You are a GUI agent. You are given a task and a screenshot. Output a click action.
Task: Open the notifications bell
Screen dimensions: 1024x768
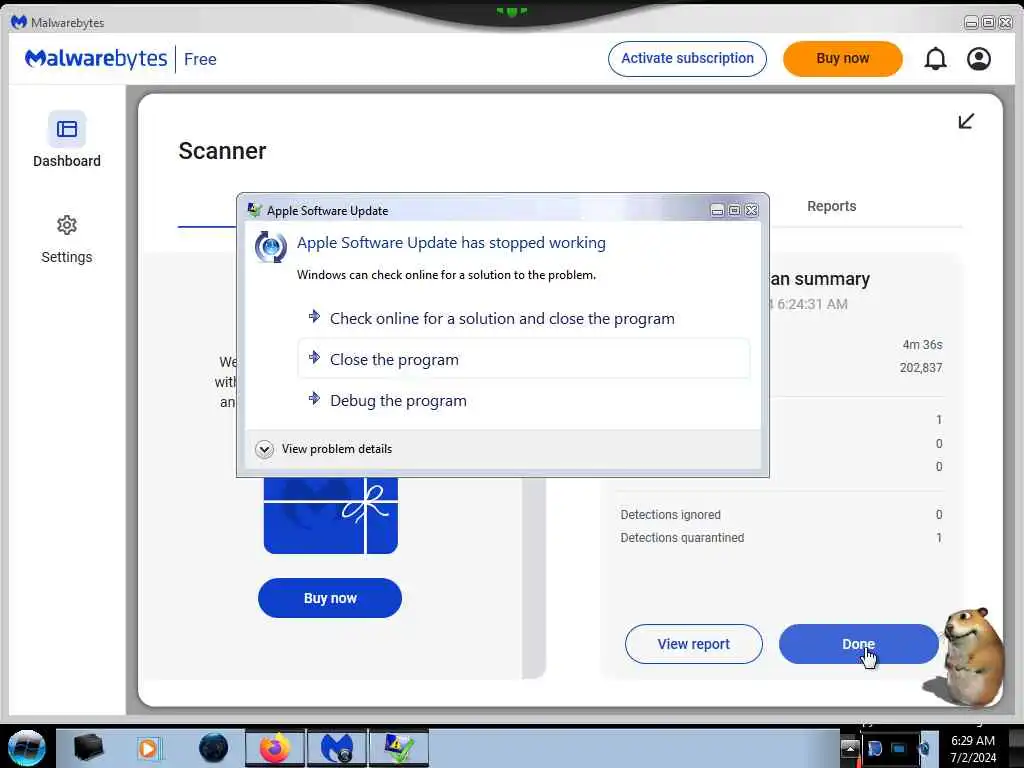click(935, 59)
